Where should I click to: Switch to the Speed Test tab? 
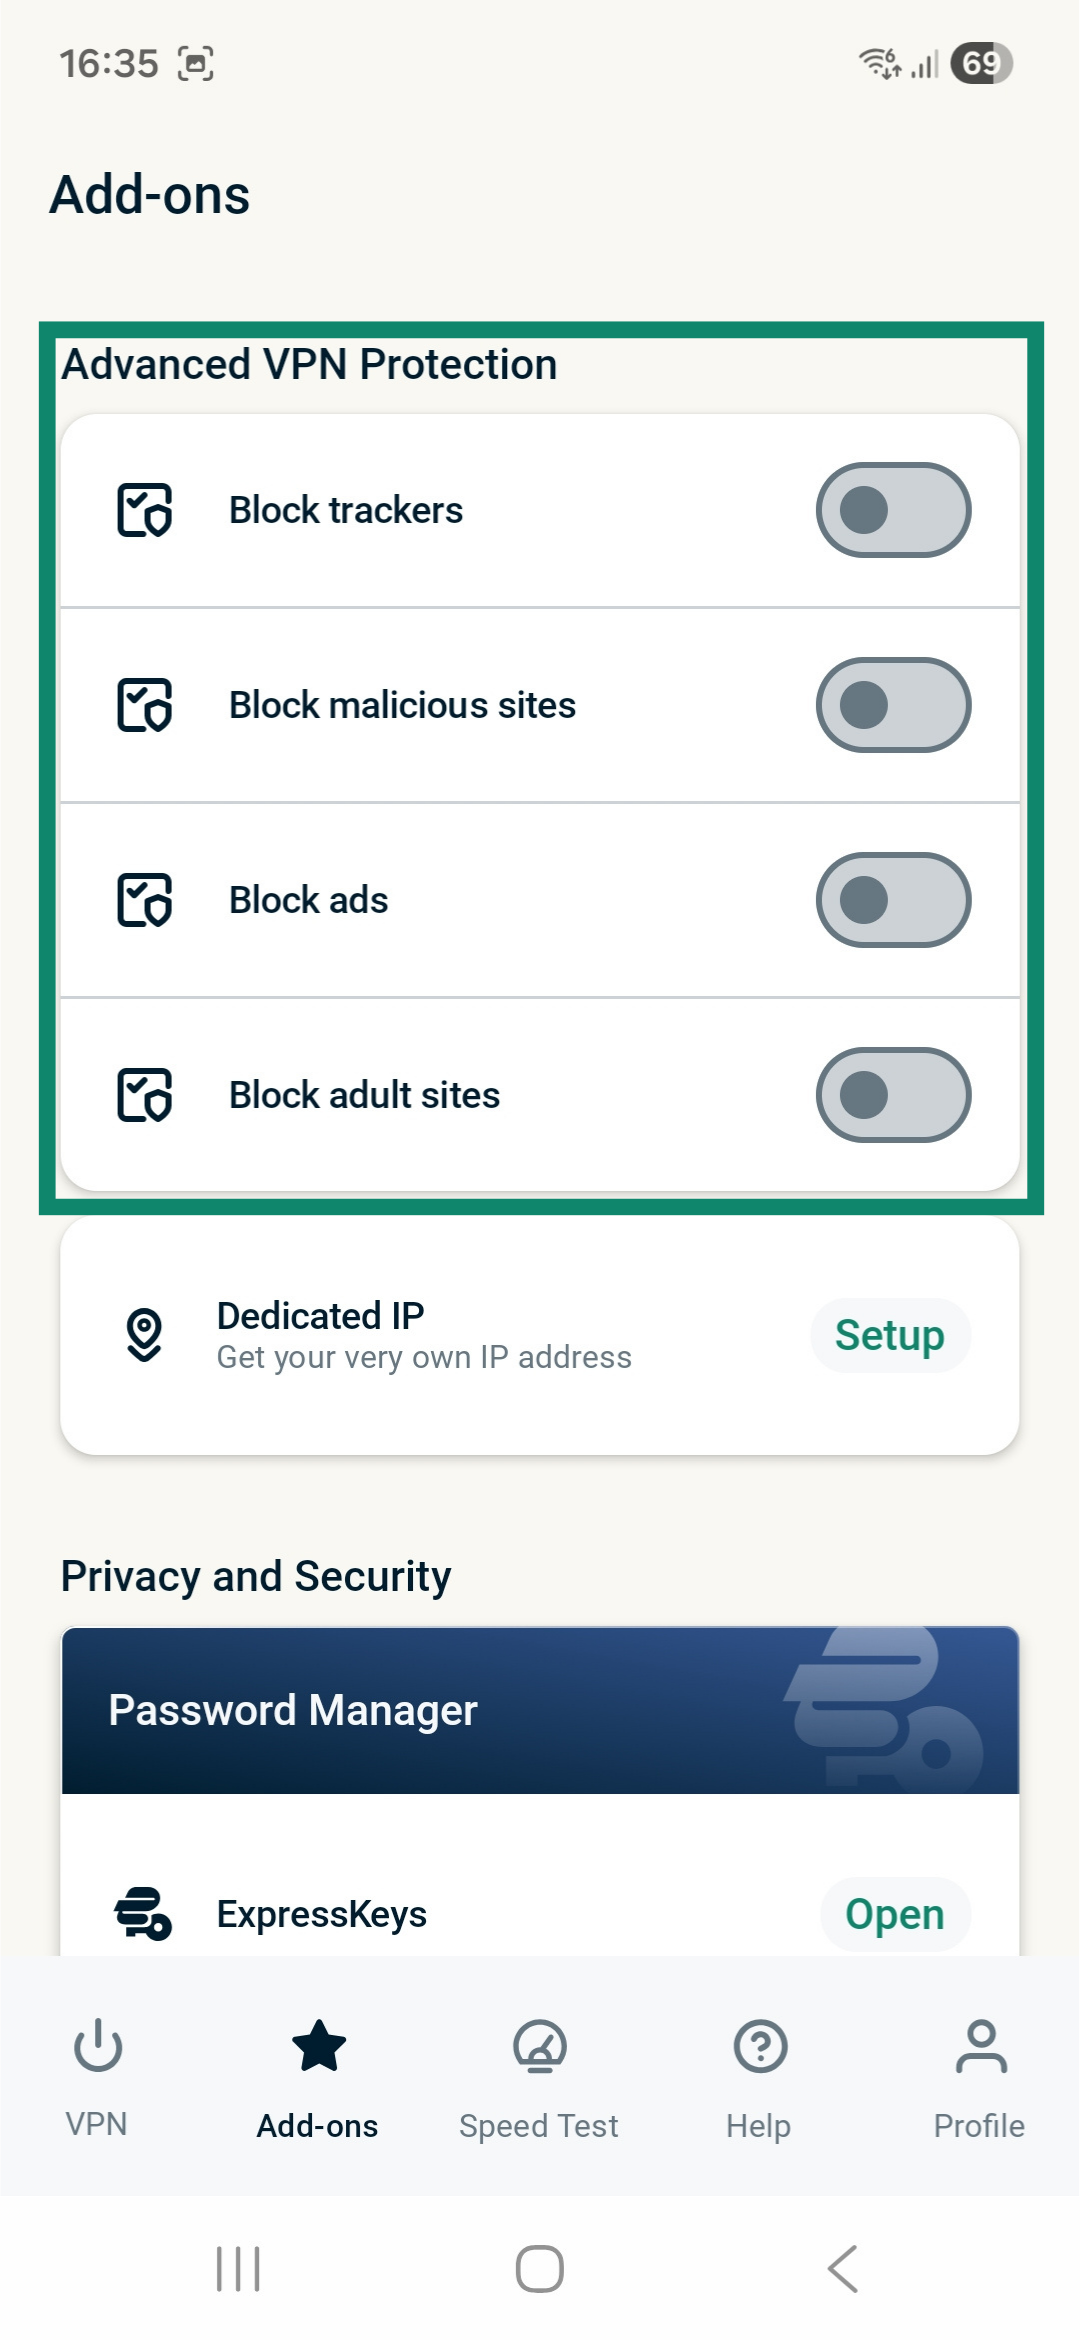[x=539, y=2125]
